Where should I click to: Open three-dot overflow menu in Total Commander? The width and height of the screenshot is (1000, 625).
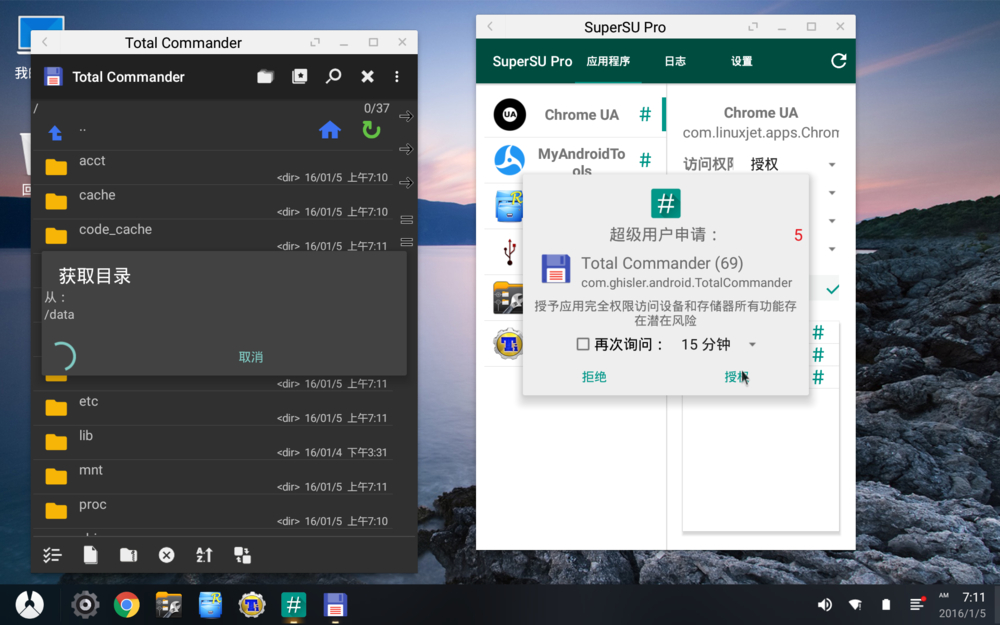click(397, 77)
